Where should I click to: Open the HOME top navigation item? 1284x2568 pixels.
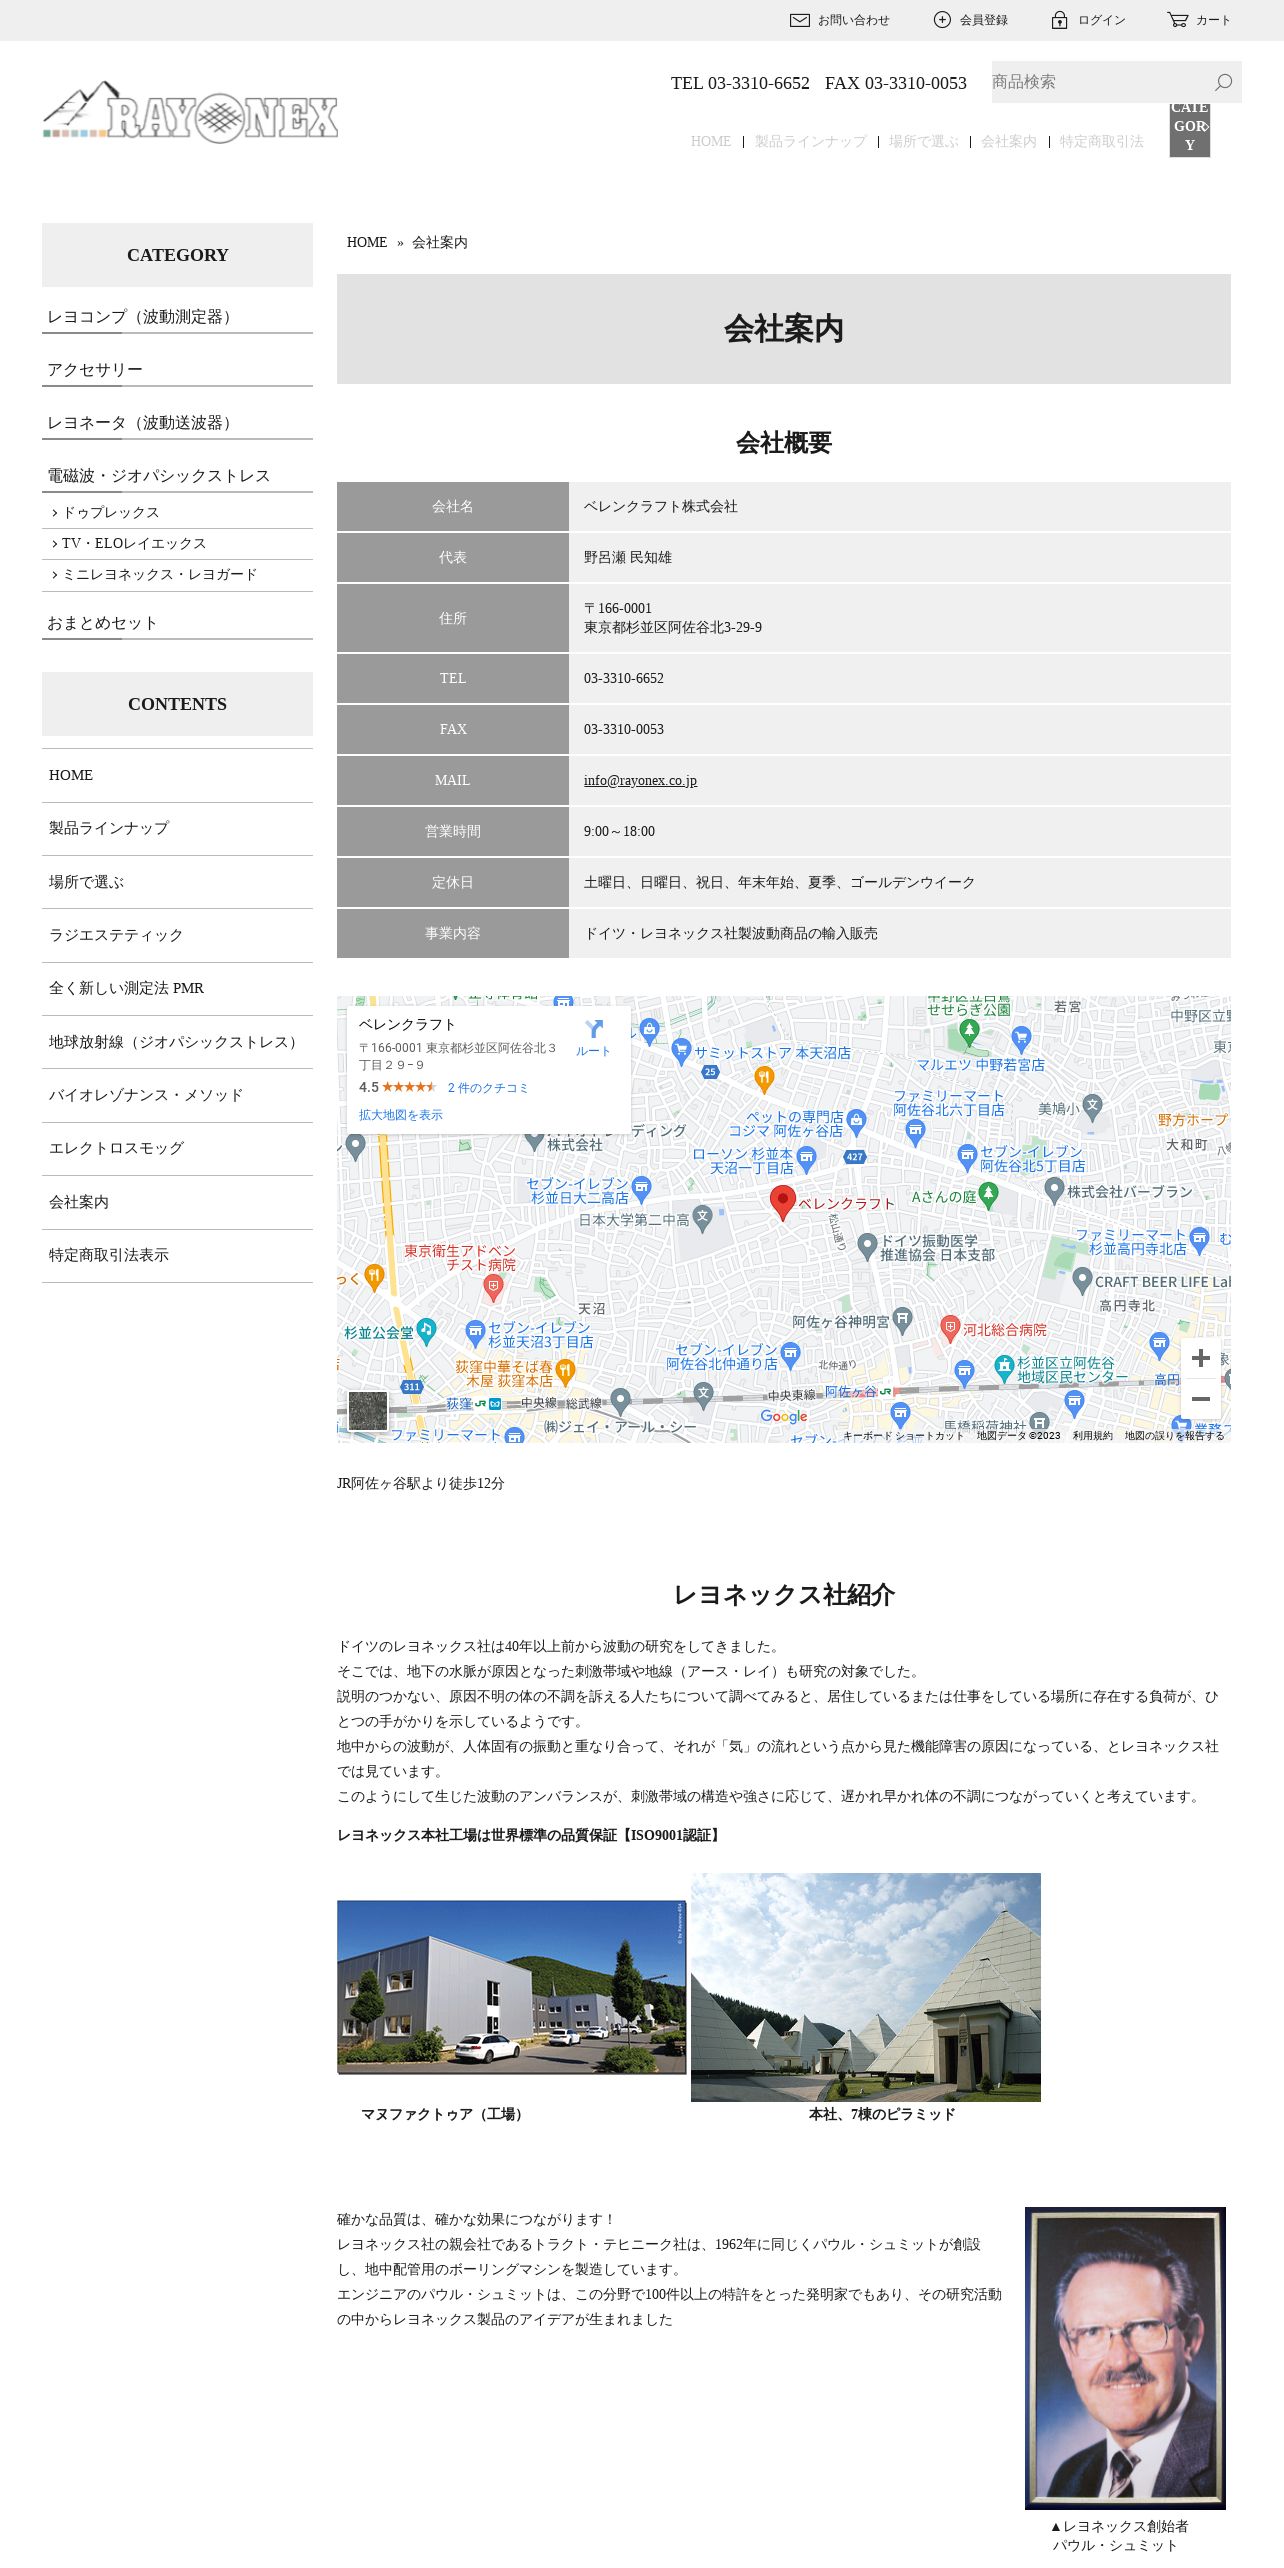point(711,141)
